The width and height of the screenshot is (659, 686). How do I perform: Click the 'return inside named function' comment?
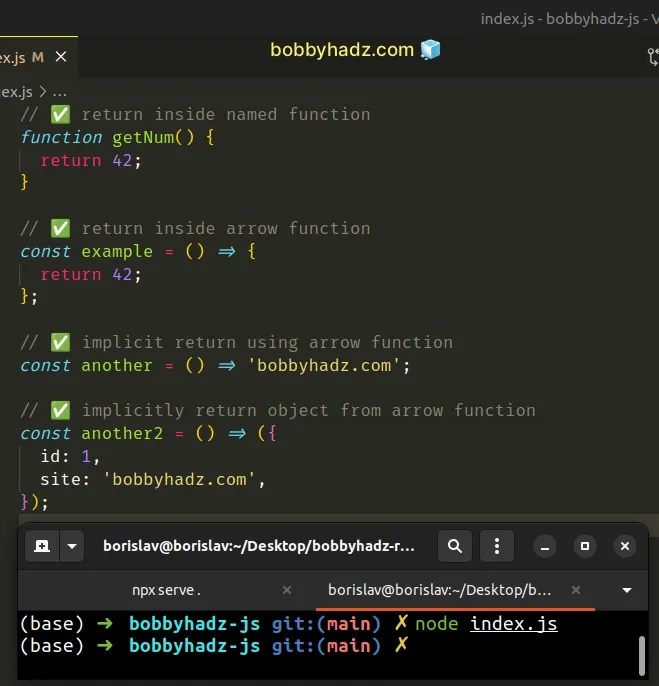point(196,115)
